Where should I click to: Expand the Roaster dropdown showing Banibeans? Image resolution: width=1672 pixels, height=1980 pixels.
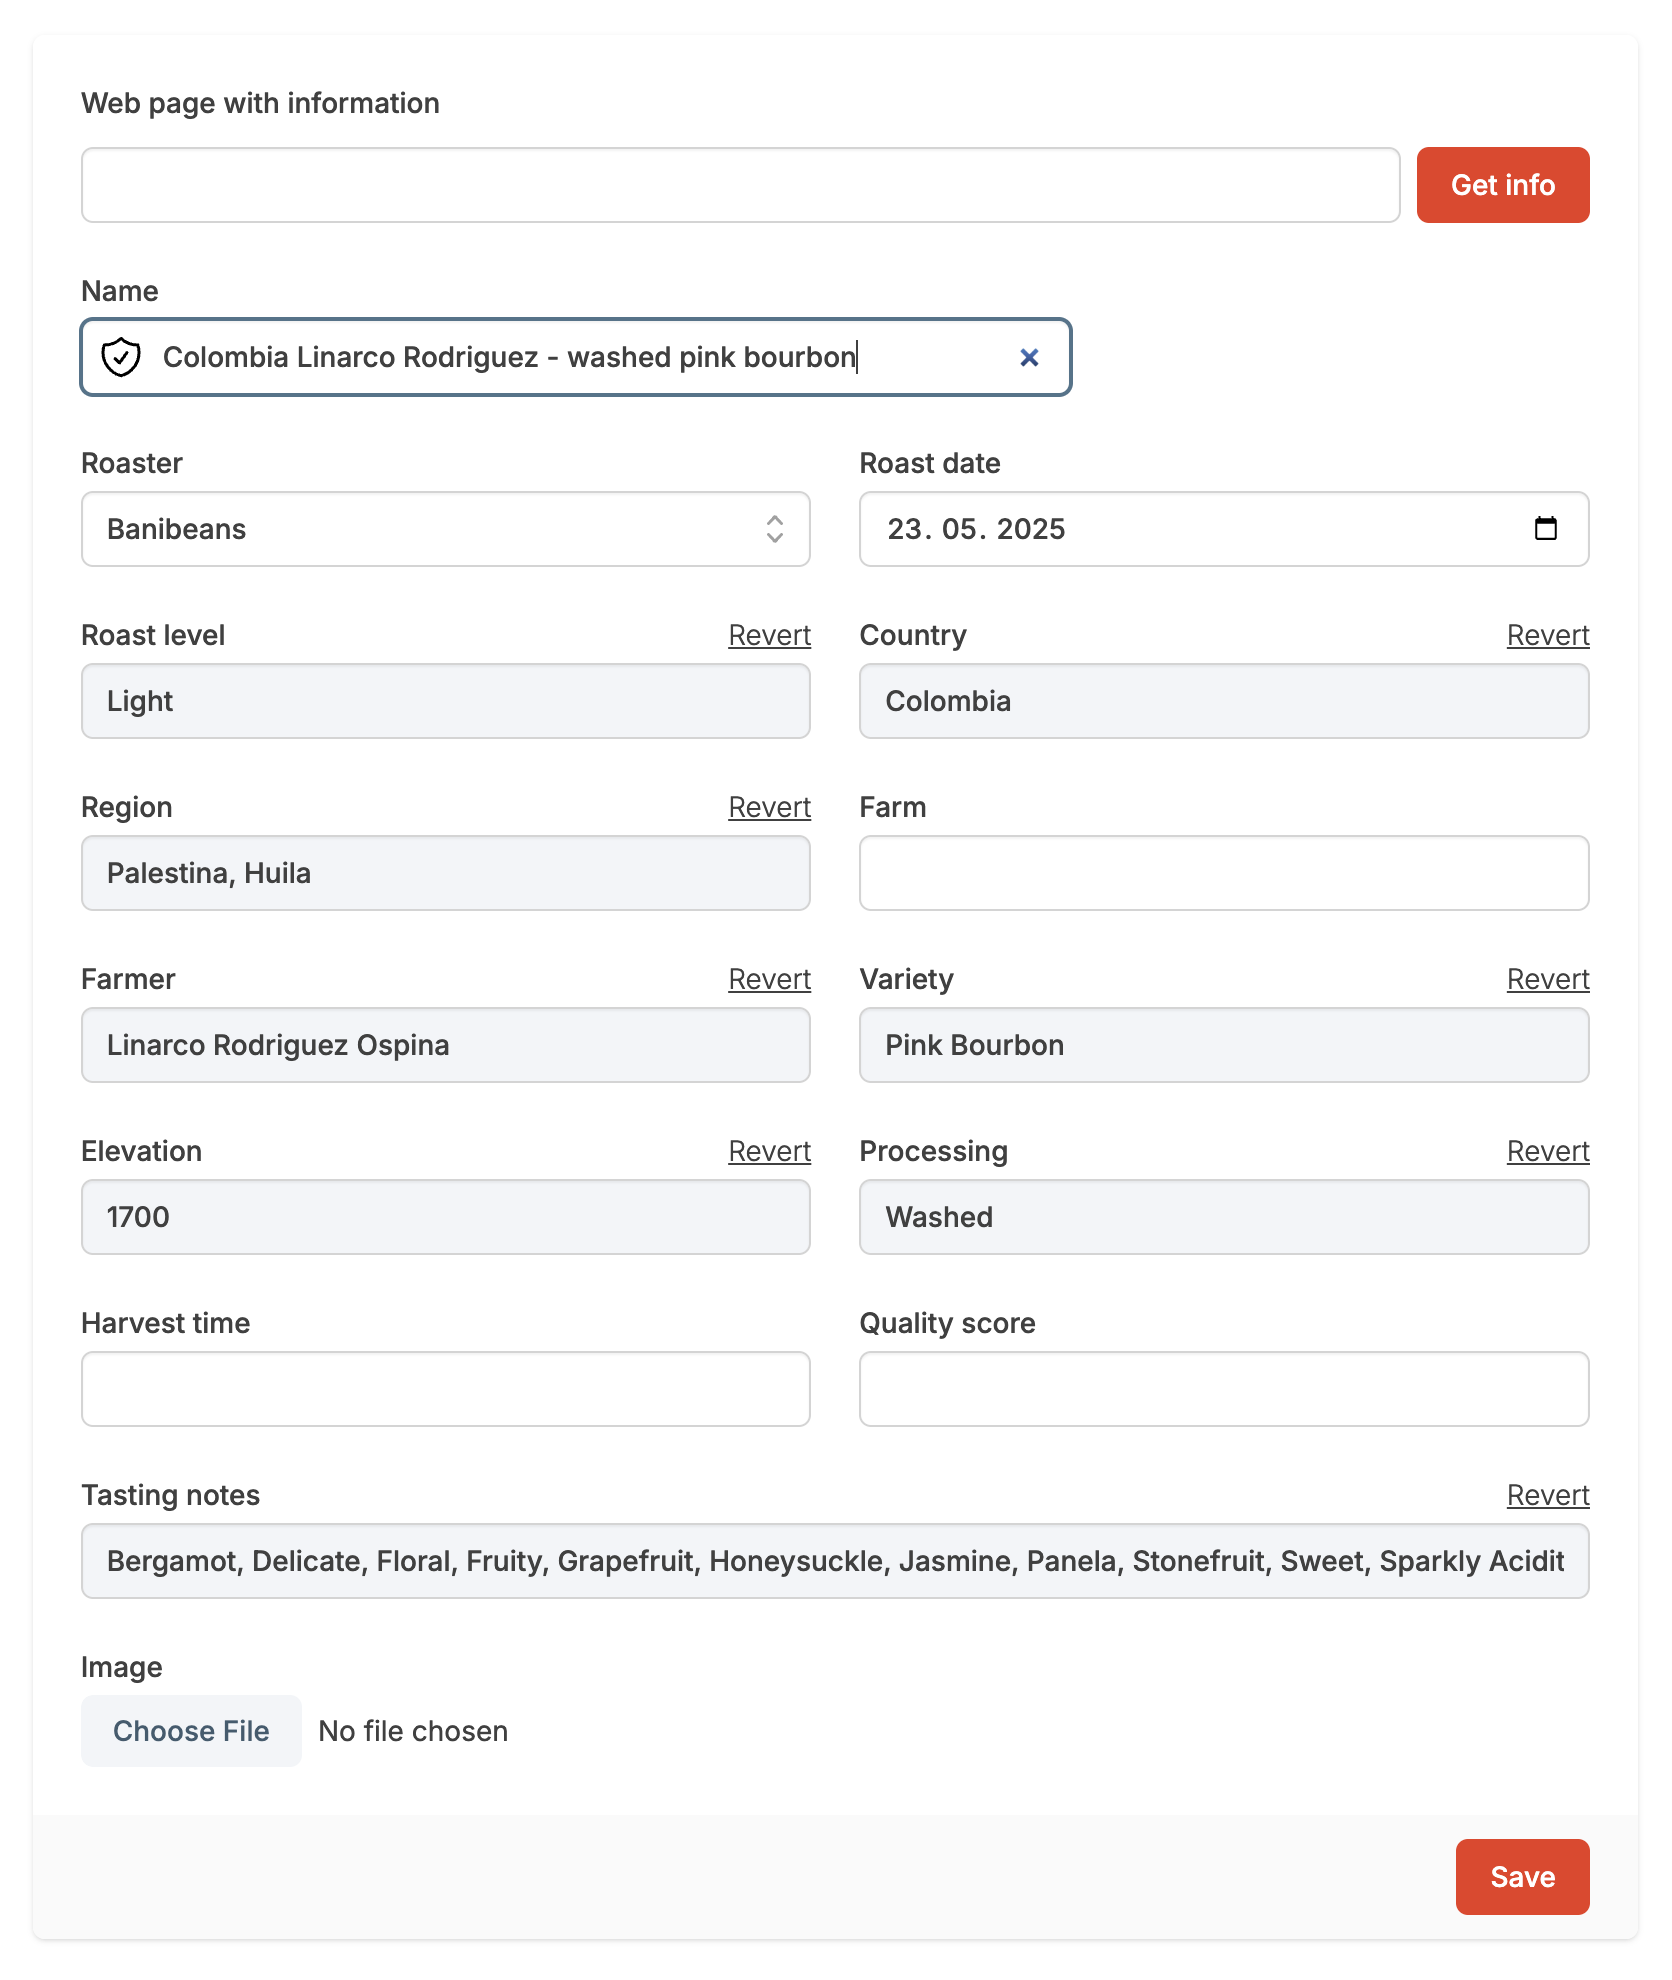tap(445, 529)
